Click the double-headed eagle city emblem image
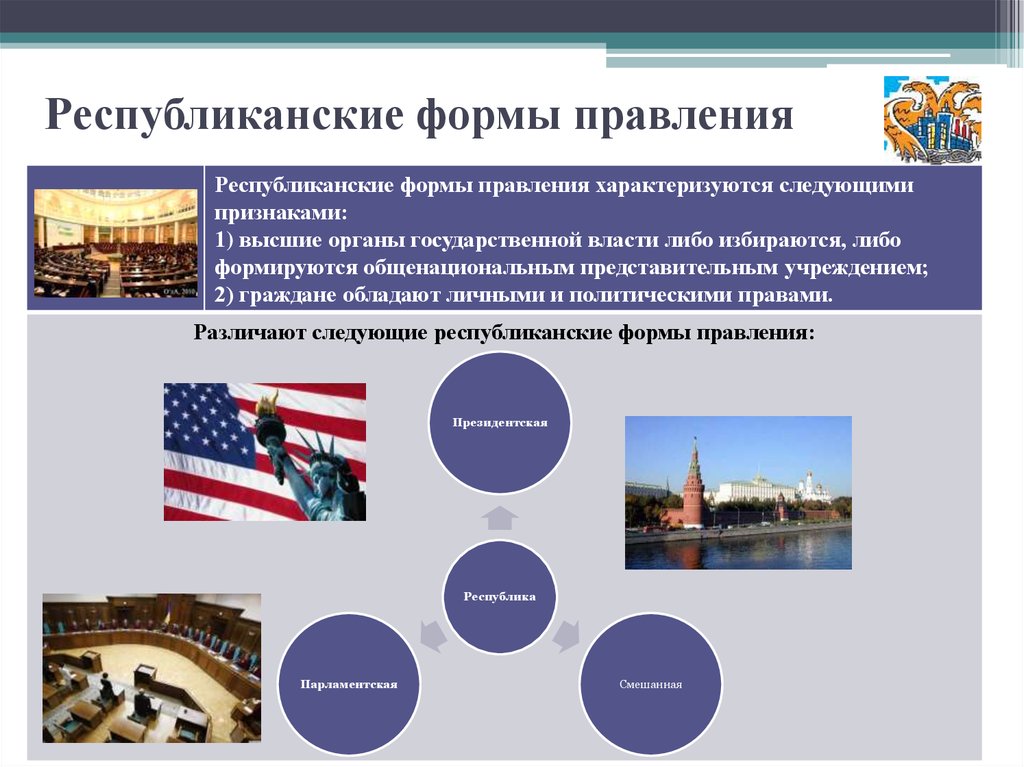1024x767 pixels. [933, 119]
